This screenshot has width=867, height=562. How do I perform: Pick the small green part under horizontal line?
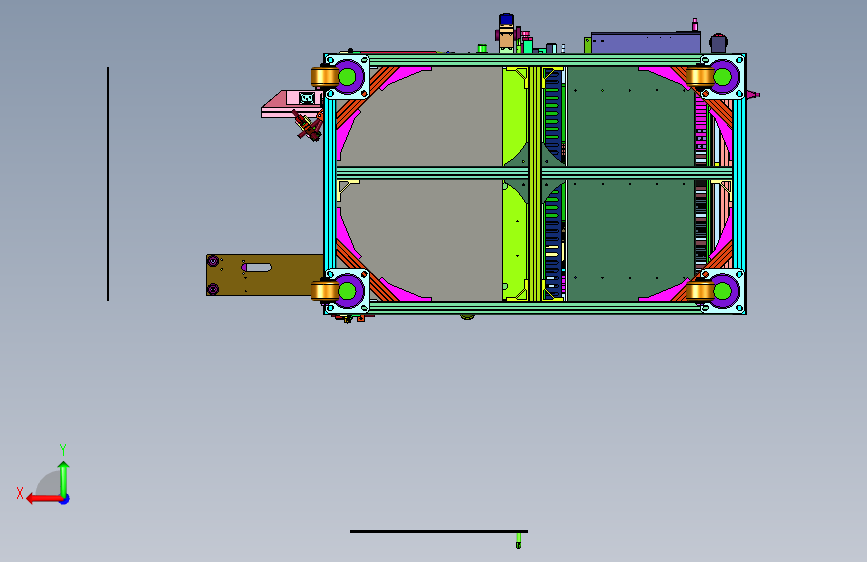pos(518,540)
